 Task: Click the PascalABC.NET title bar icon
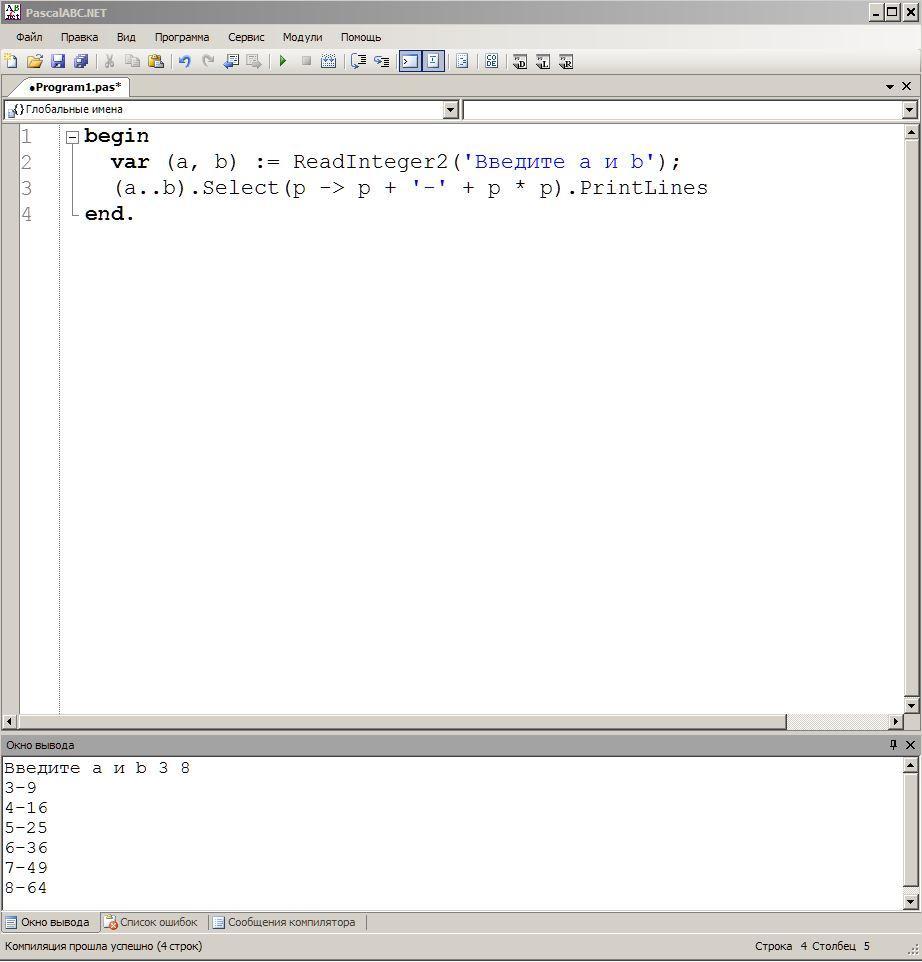(12, 12)
